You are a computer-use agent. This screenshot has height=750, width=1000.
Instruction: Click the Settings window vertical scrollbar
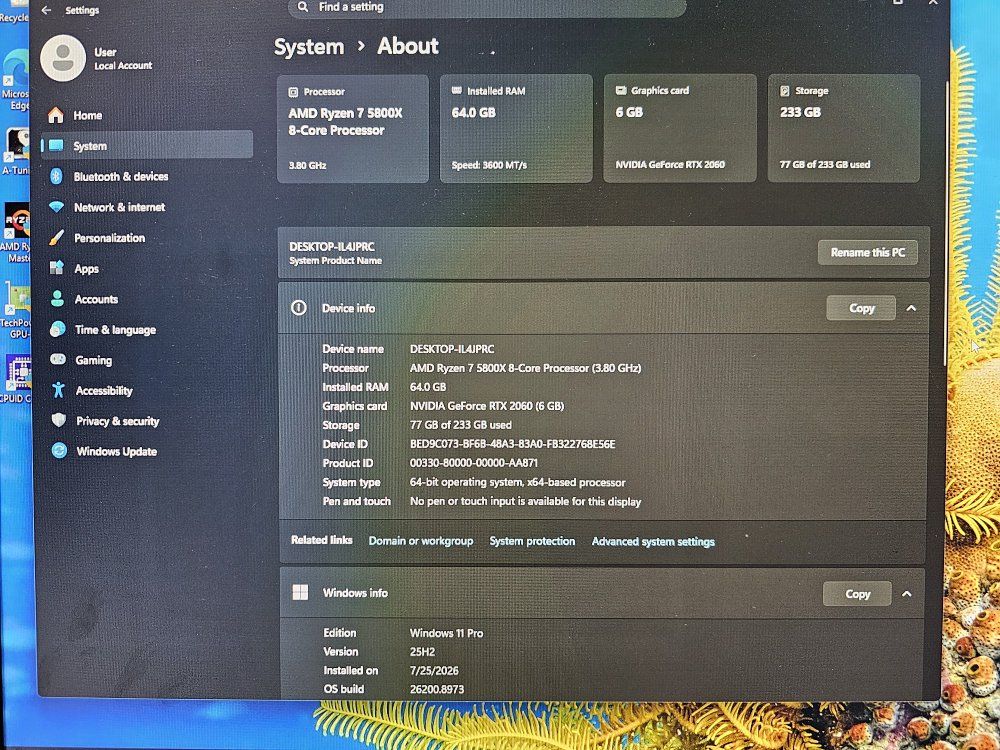[x=946, y=223]
